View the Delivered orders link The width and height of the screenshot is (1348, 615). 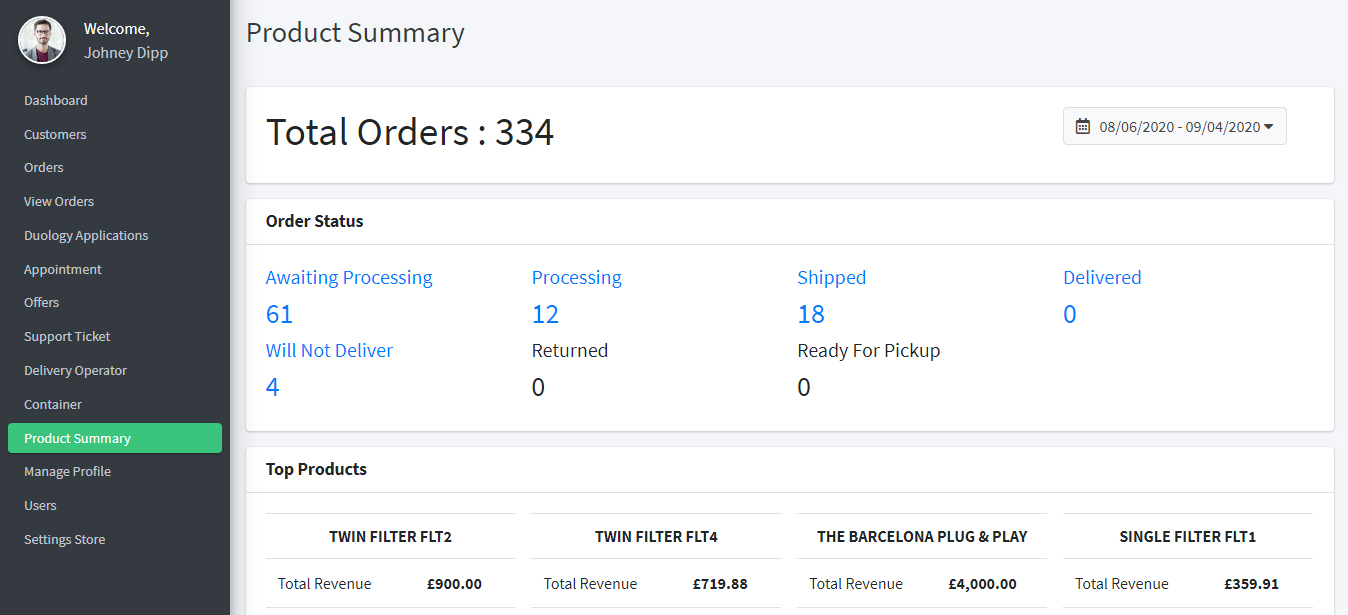tap(1102, 278)
